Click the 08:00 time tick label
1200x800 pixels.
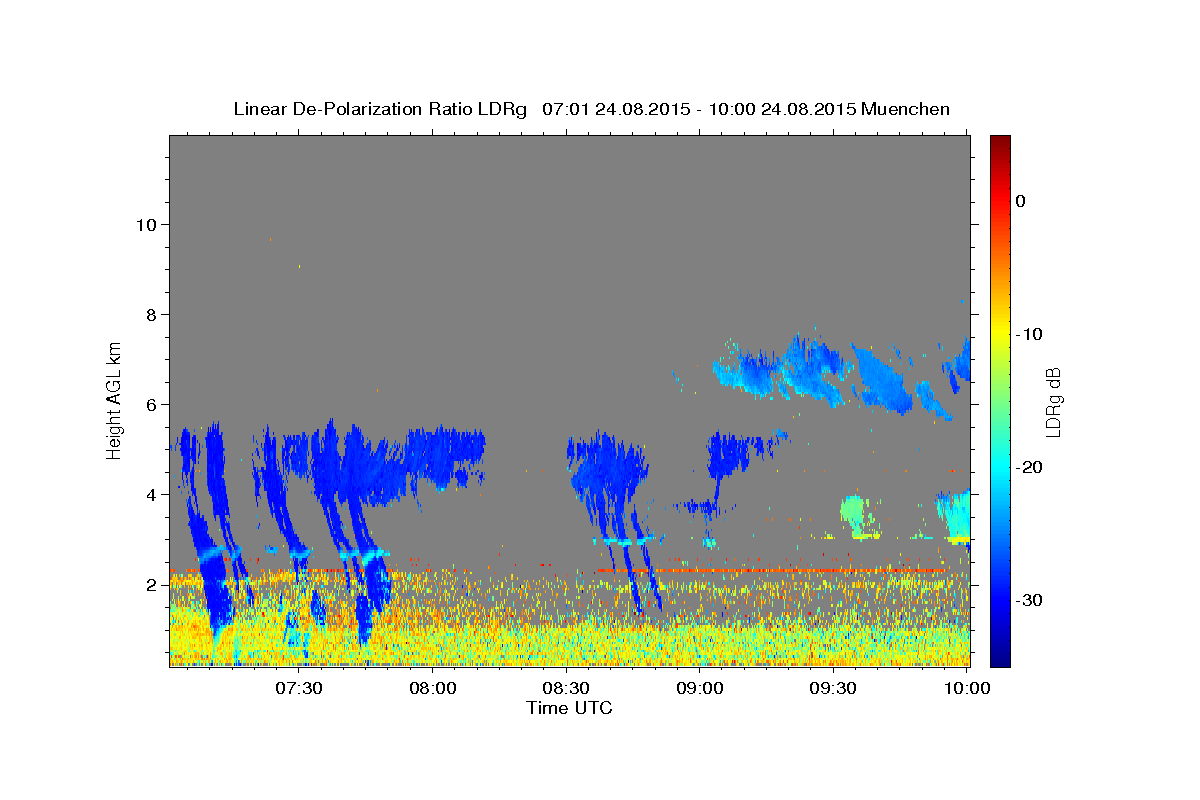pyautogui.click(x=433, y=688)
